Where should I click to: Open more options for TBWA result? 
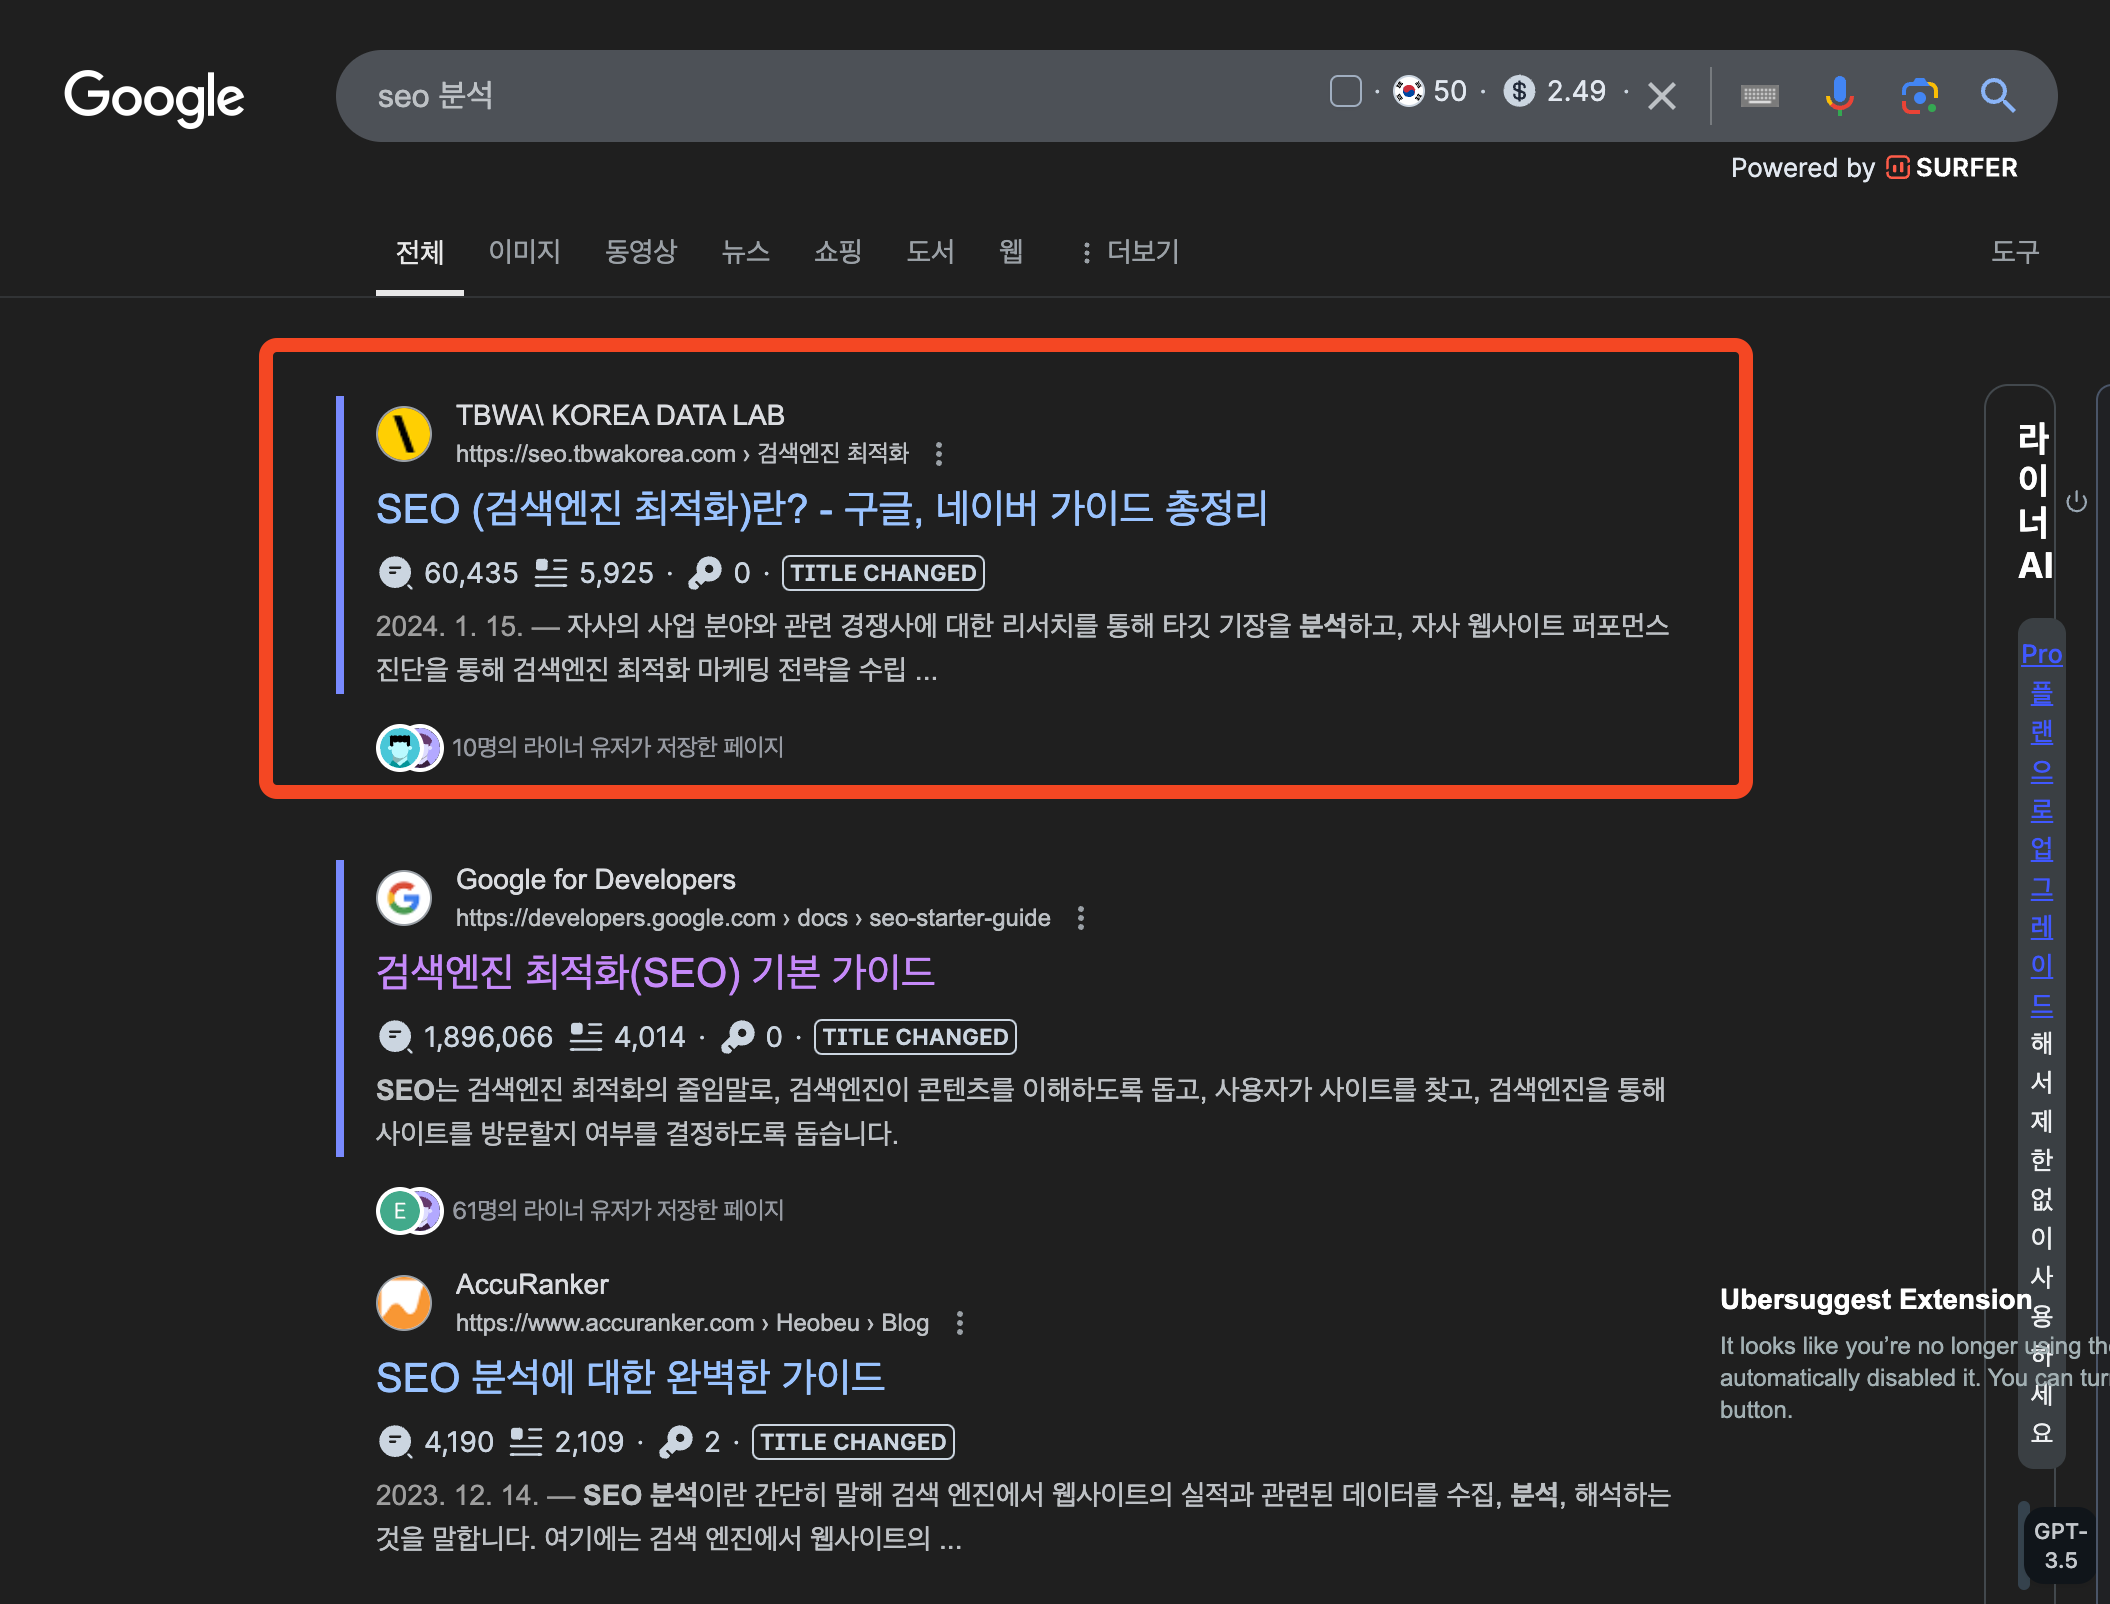[x=938, y=454]
